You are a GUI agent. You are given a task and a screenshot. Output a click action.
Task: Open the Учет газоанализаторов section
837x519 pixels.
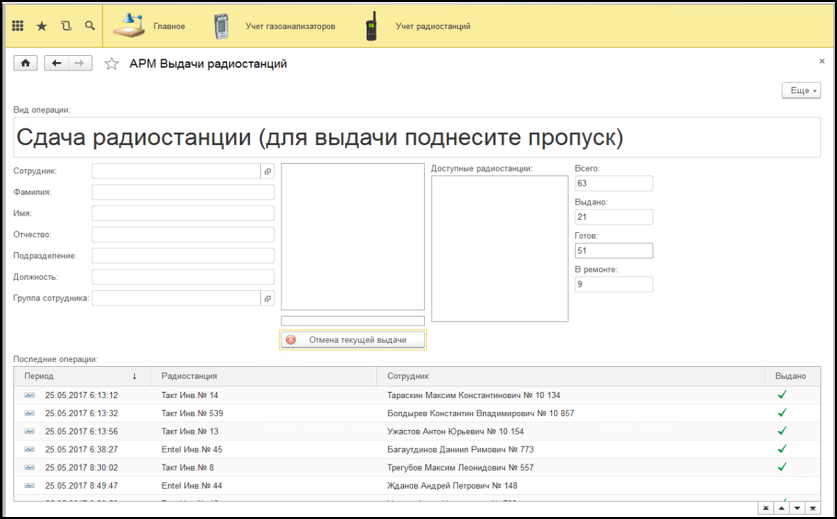[290, 26]
